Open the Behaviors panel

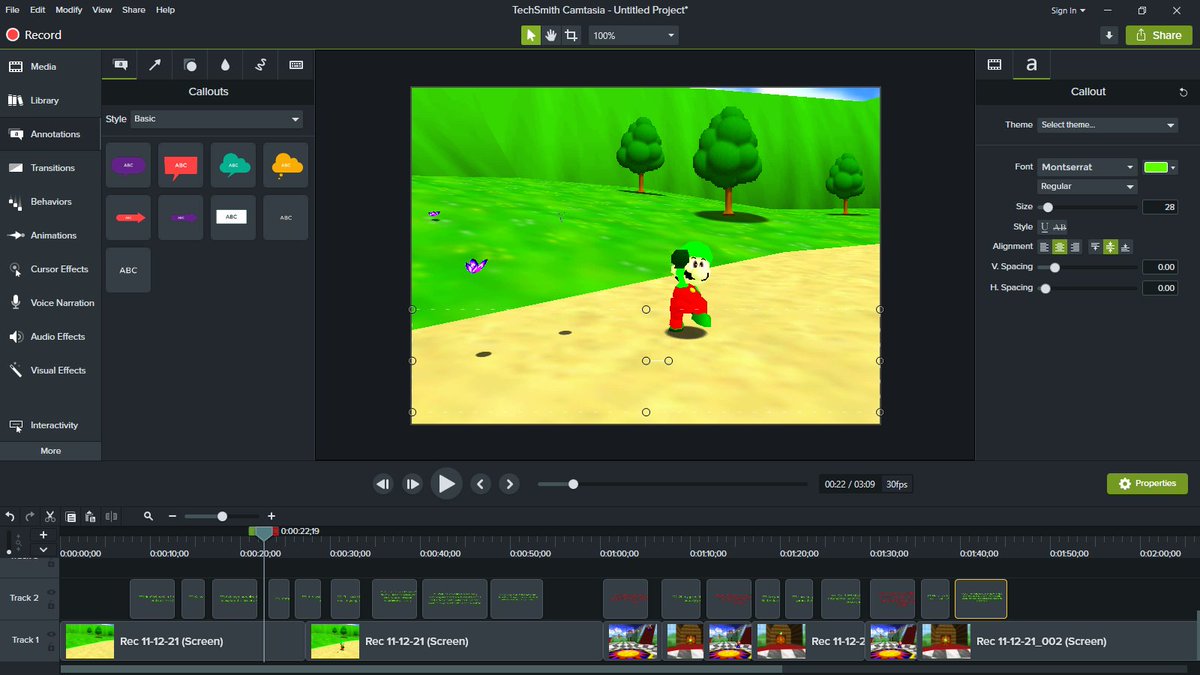50,202
